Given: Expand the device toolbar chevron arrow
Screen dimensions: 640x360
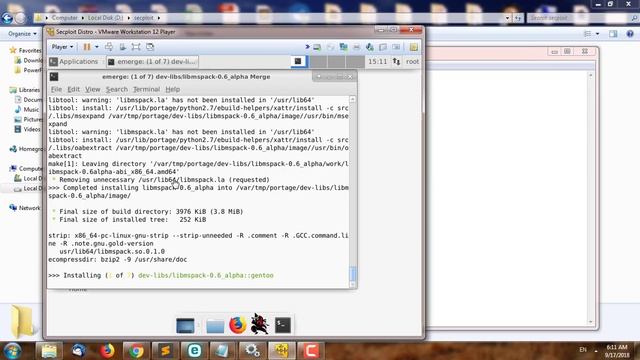Looking at the screenshot, I should [308, 47].
